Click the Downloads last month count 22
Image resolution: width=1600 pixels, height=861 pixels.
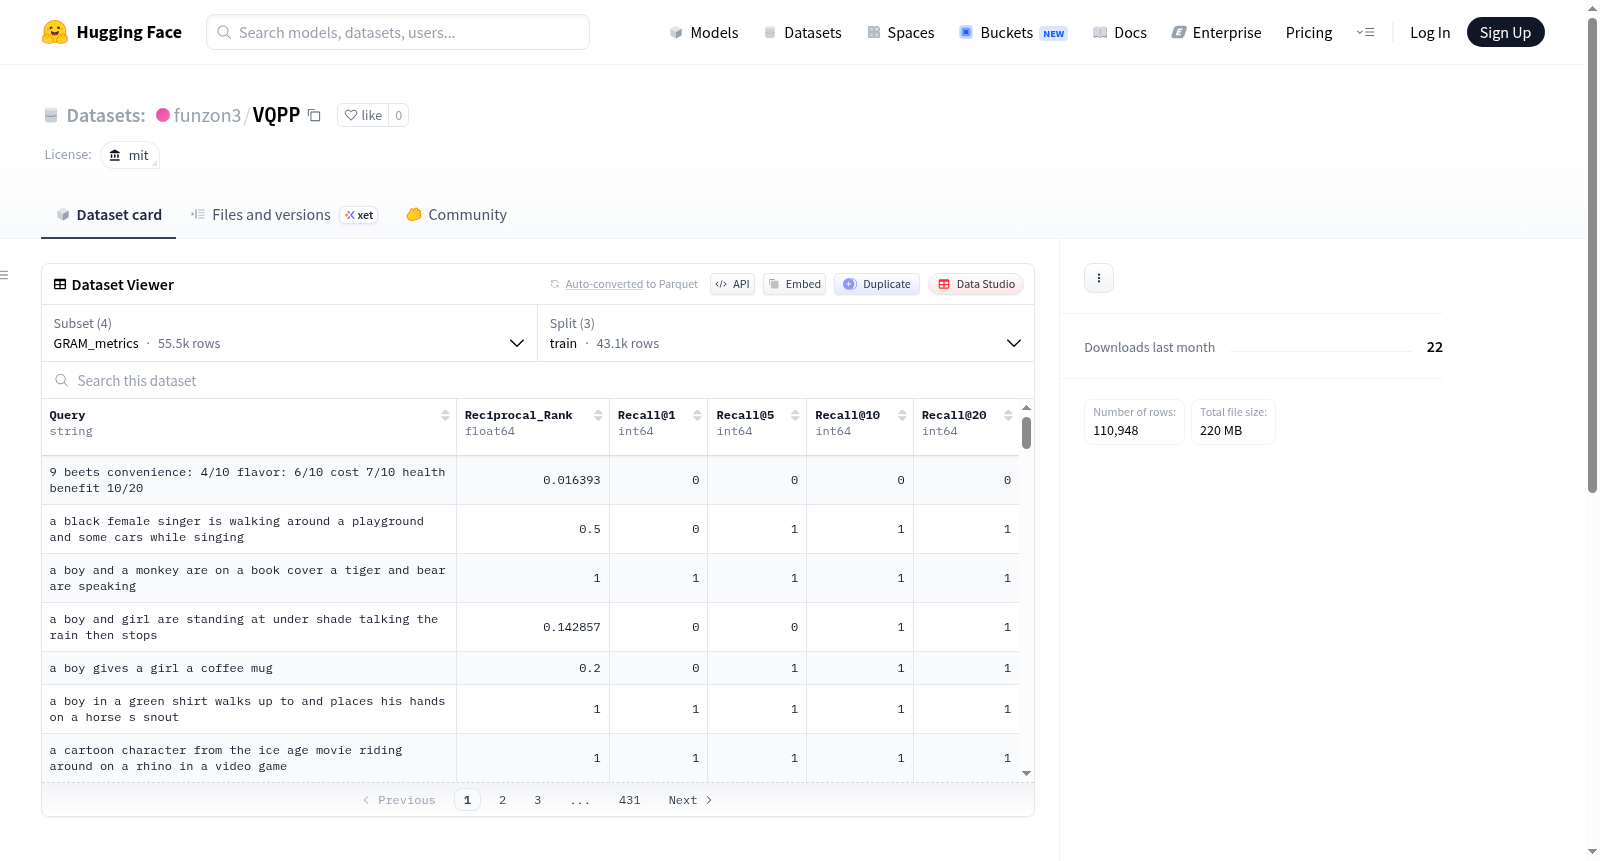[x=1435, y=347]
